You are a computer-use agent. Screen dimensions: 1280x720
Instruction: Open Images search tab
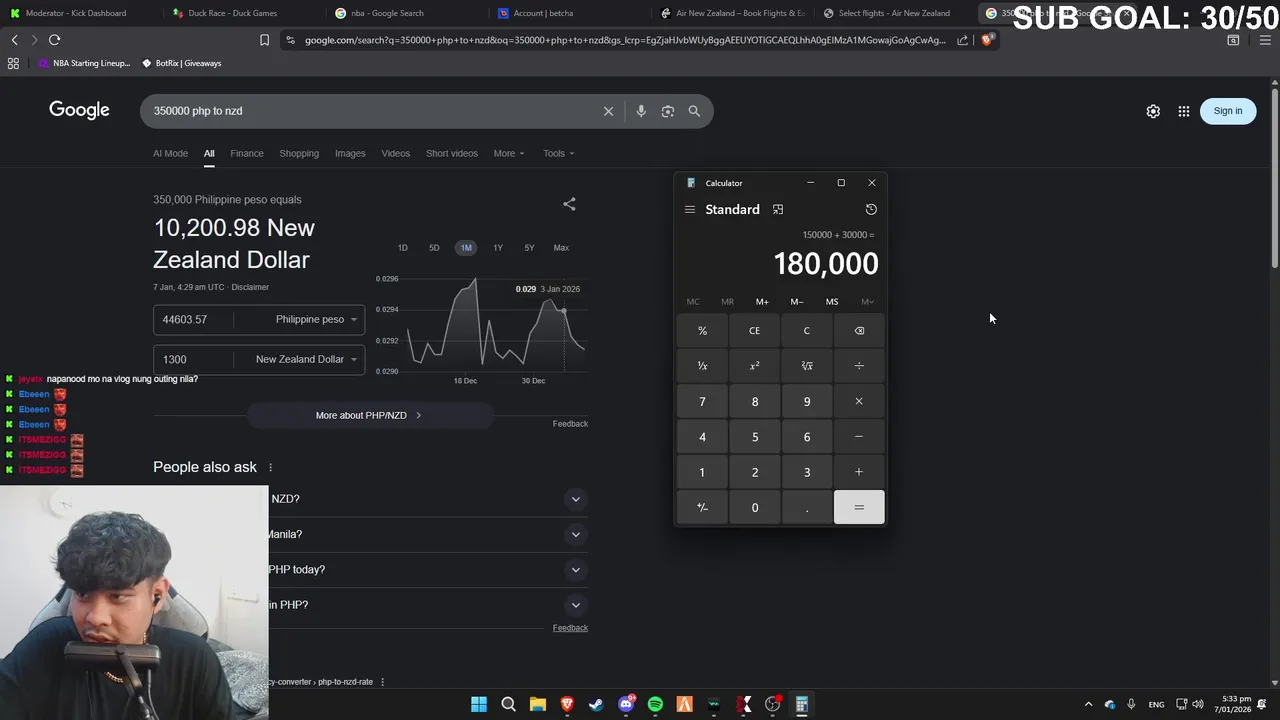click(350, 154)
